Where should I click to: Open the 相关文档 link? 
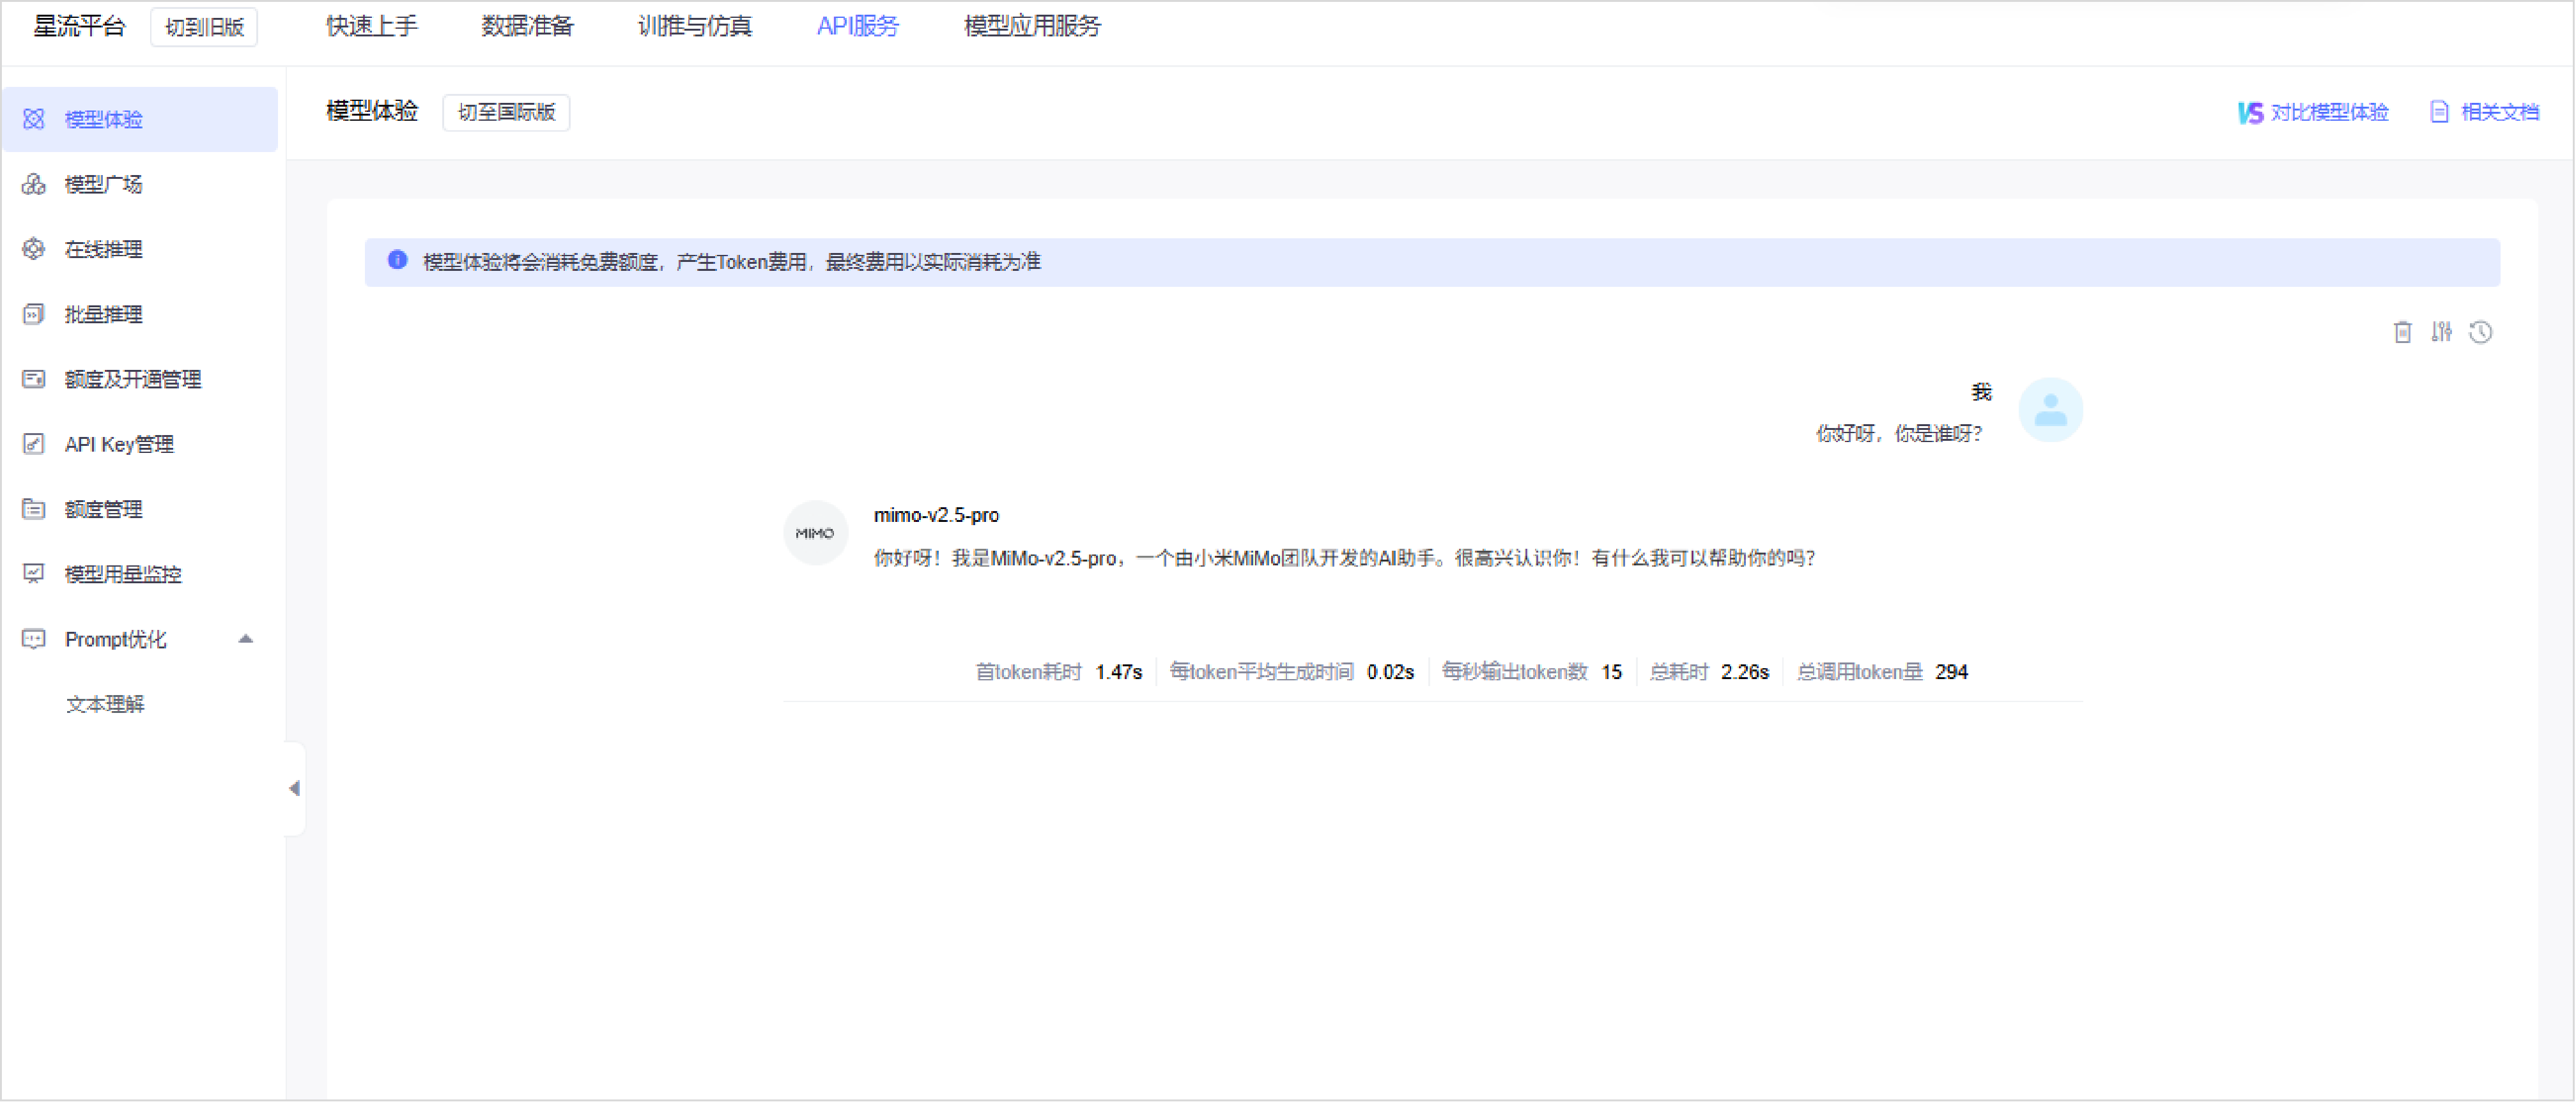coord(2484,112)
